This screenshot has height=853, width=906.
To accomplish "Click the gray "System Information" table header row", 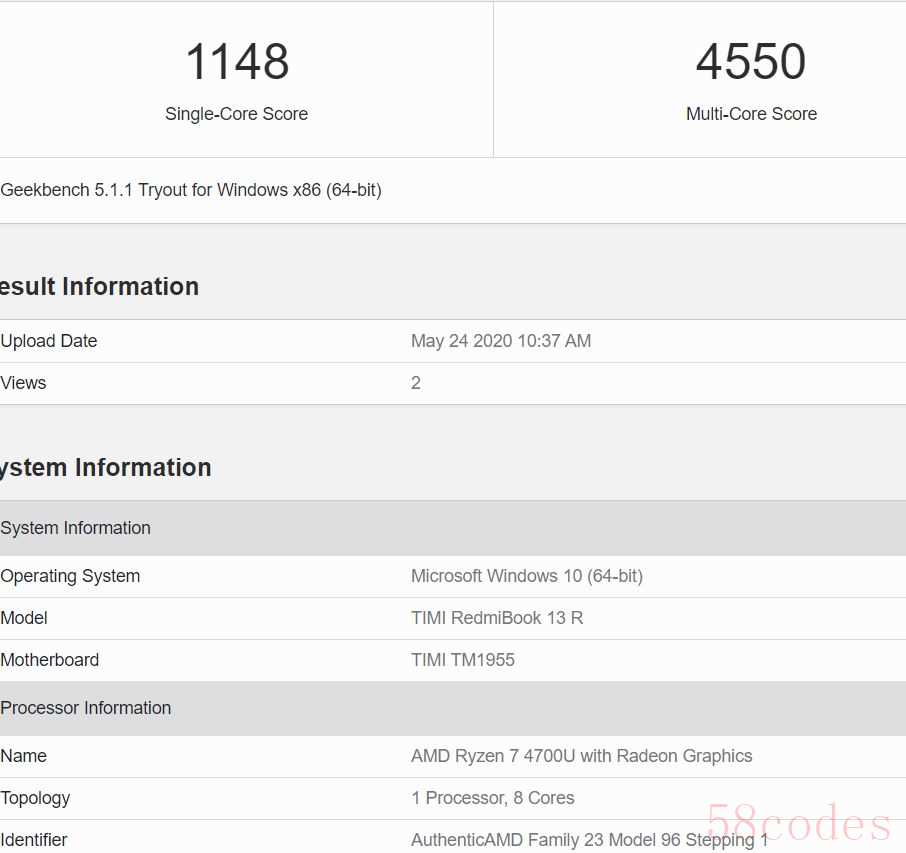I will 453,528.
